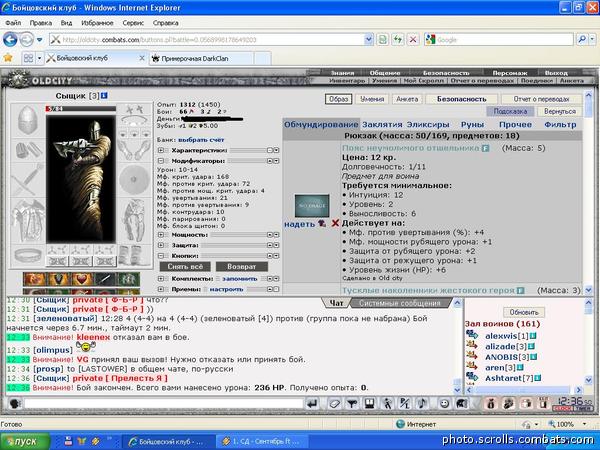Click the IE stop loading X icon
The image size is (600, 450).
tap(413, 39)
